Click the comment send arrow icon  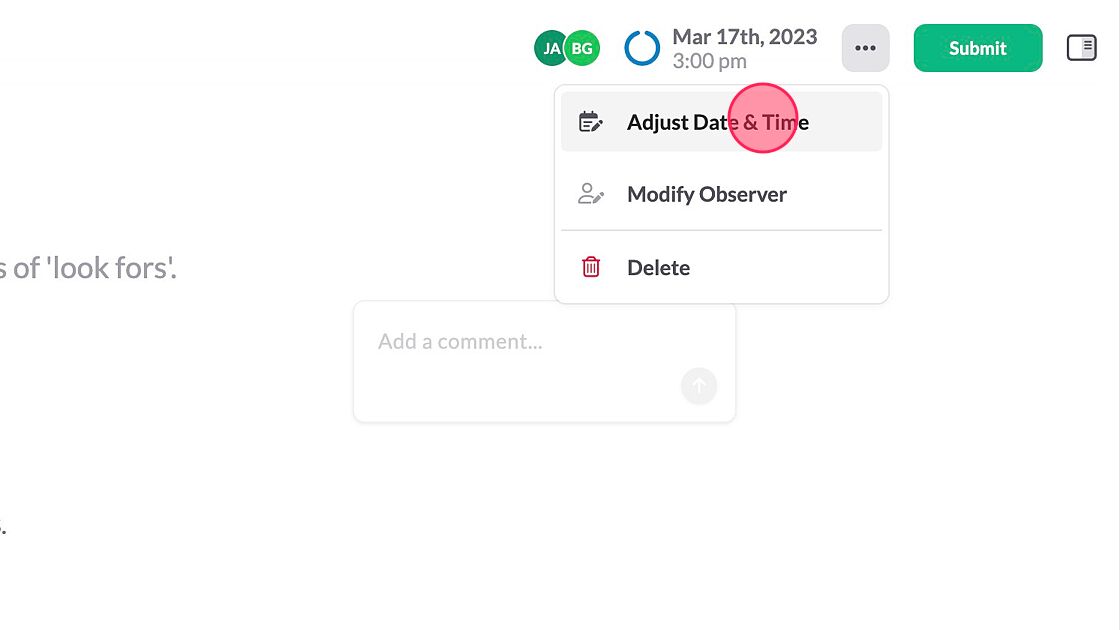coord(699,386)
